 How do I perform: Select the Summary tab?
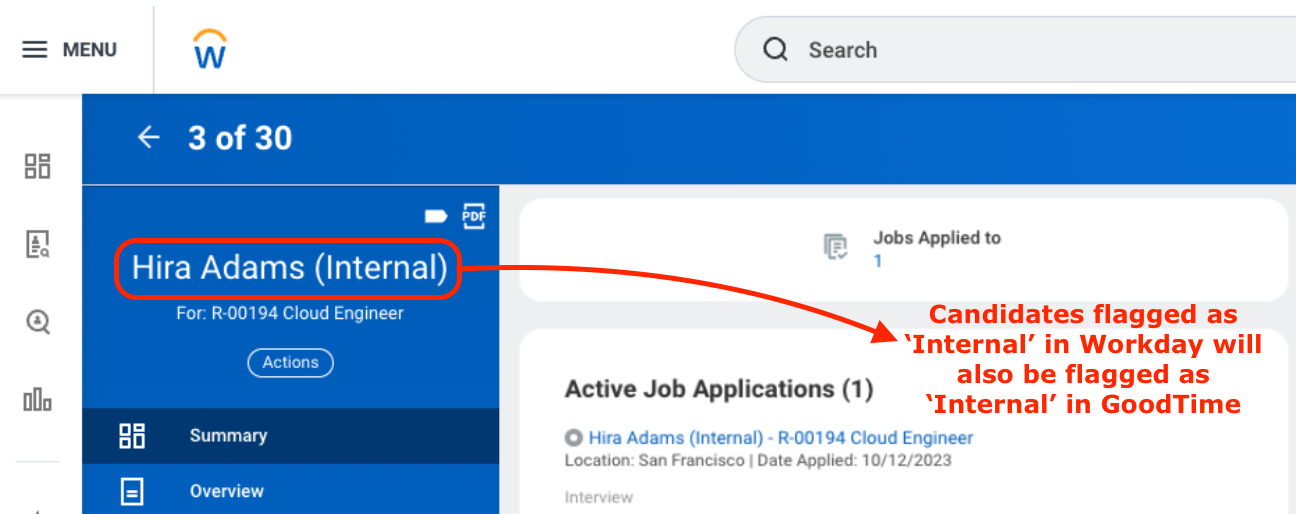pos(228,436)
